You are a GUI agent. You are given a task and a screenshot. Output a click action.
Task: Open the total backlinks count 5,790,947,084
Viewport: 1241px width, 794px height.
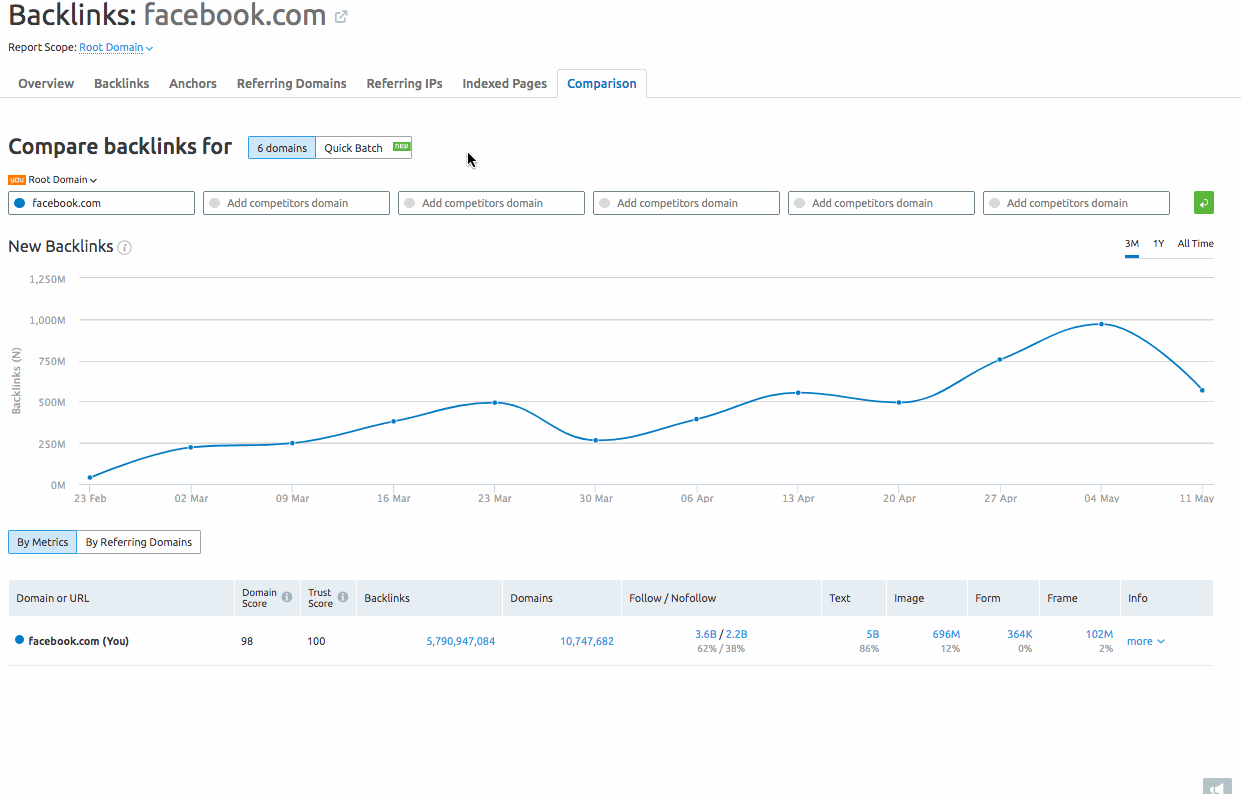tap(460, 640)
